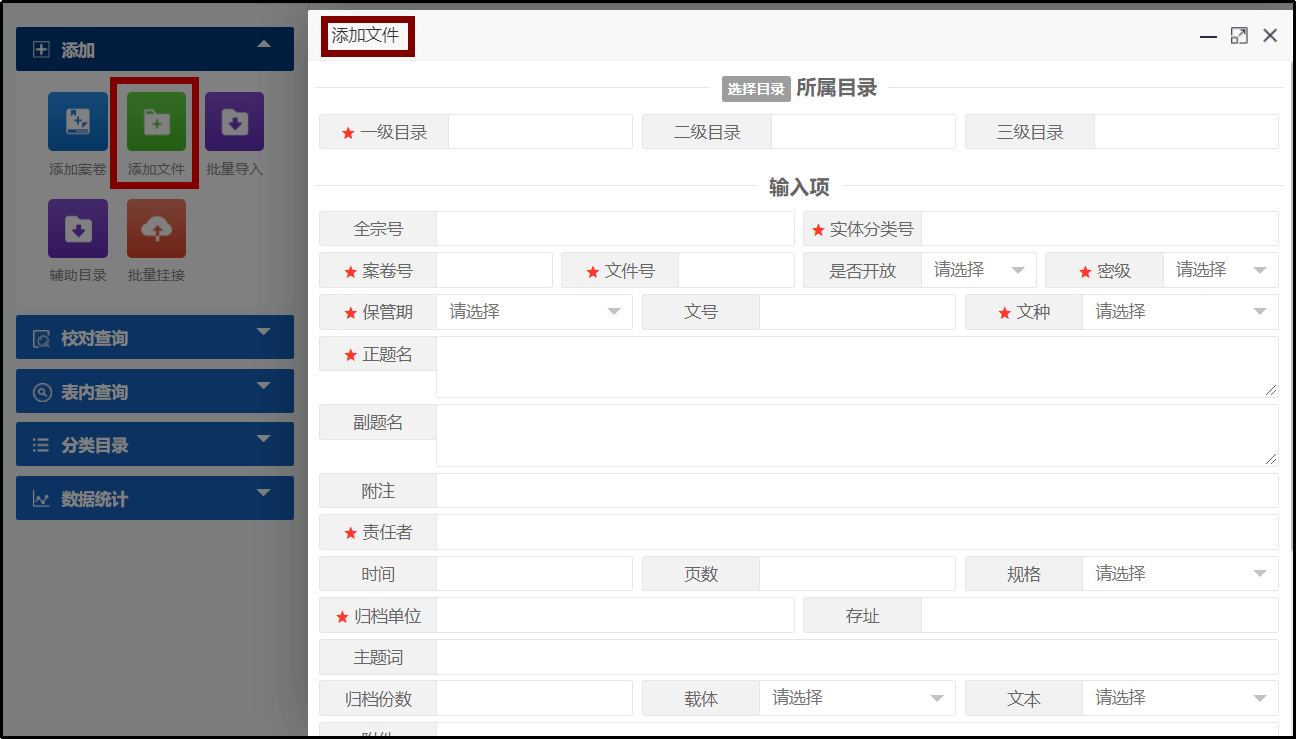This screenshot has height=739, width=1297.
Task: Click the 正题名 text area
Action: pos(856,366)
